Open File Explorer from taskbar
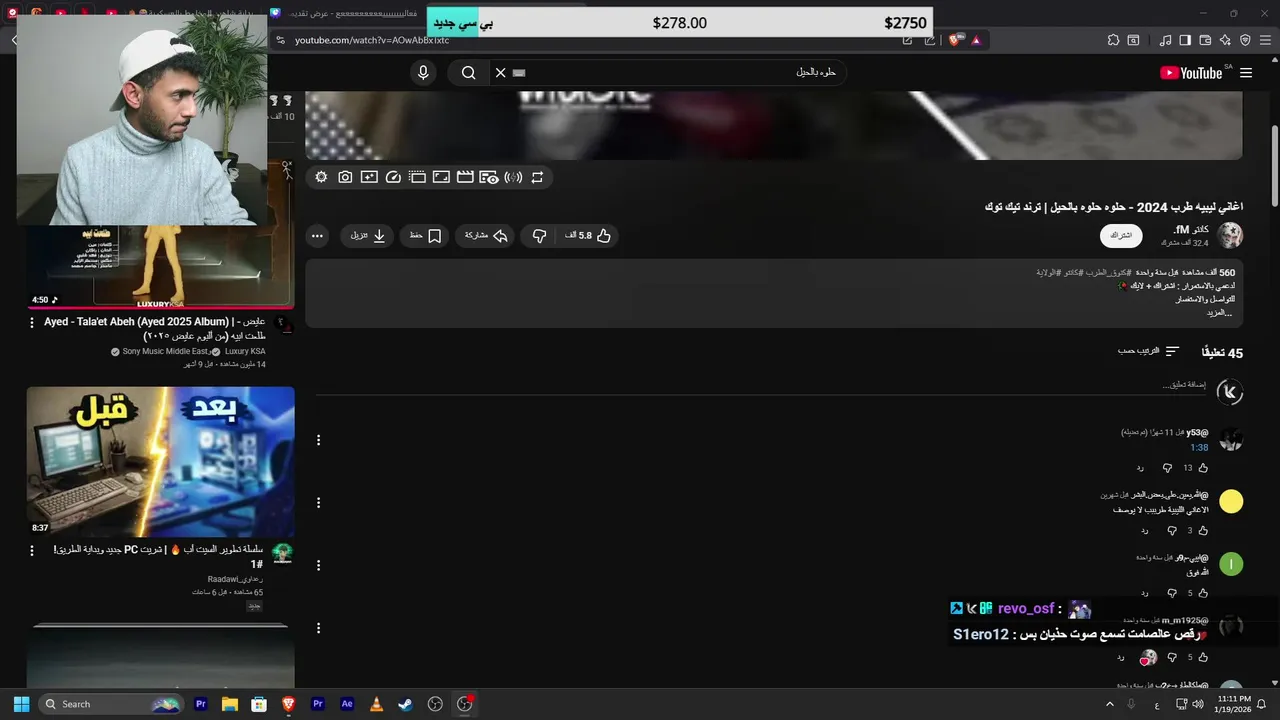1280x720 pixels. point(230,704)
